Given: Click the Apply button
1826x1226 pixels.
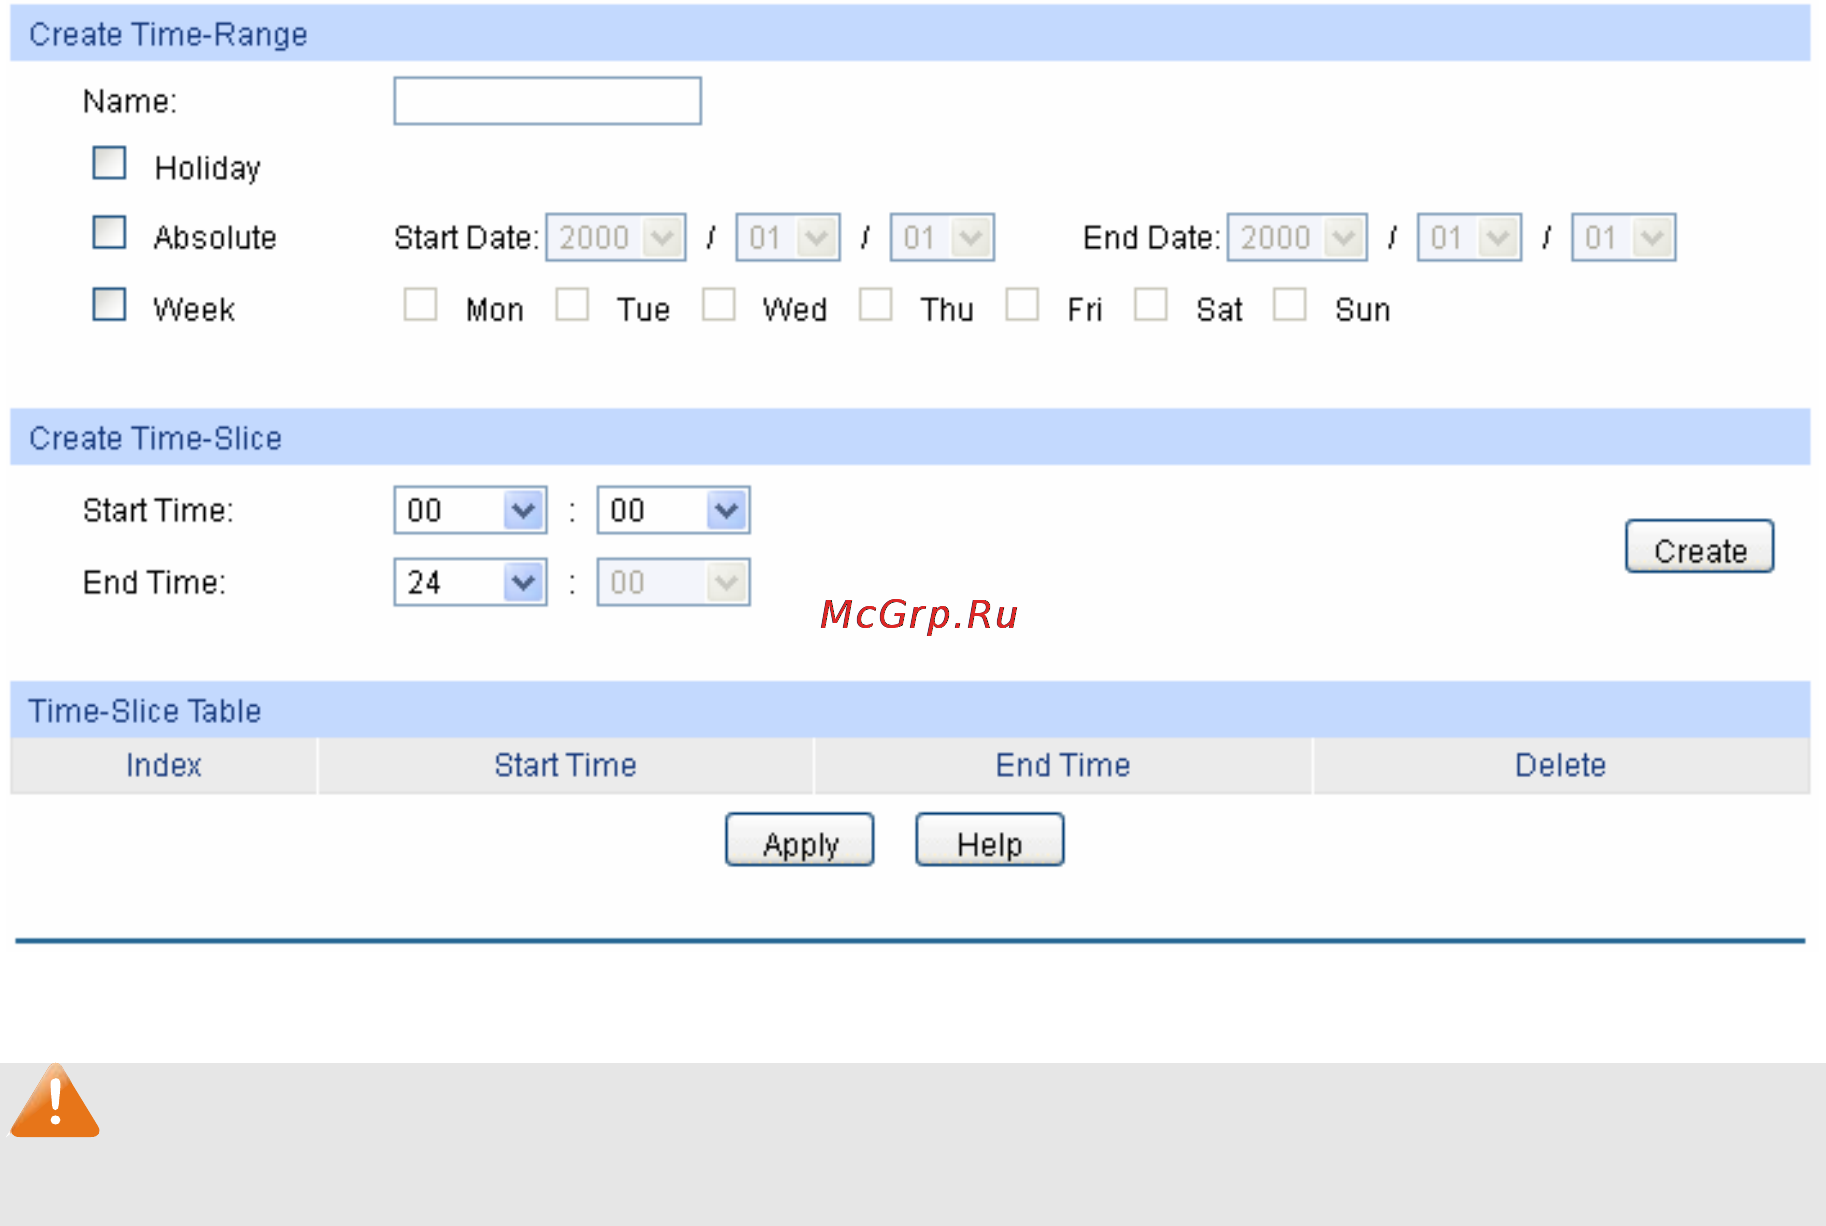Looking at the screenshot, I should 800,840.
